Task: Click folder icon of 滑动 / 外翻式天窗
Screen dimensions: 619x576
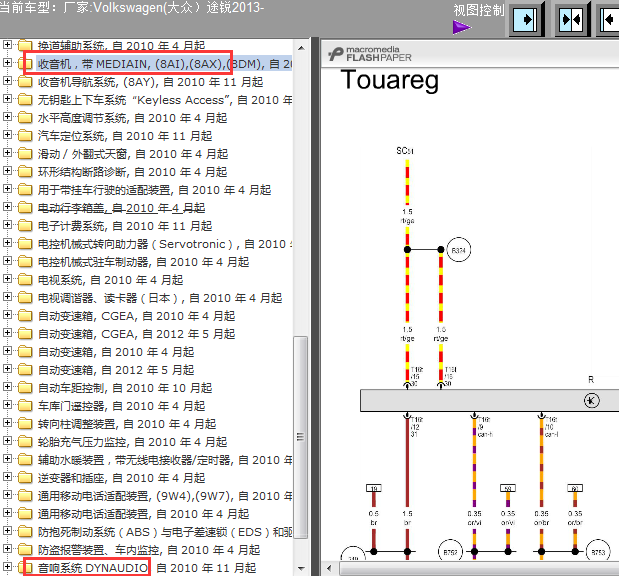Action: pos(25,154)
